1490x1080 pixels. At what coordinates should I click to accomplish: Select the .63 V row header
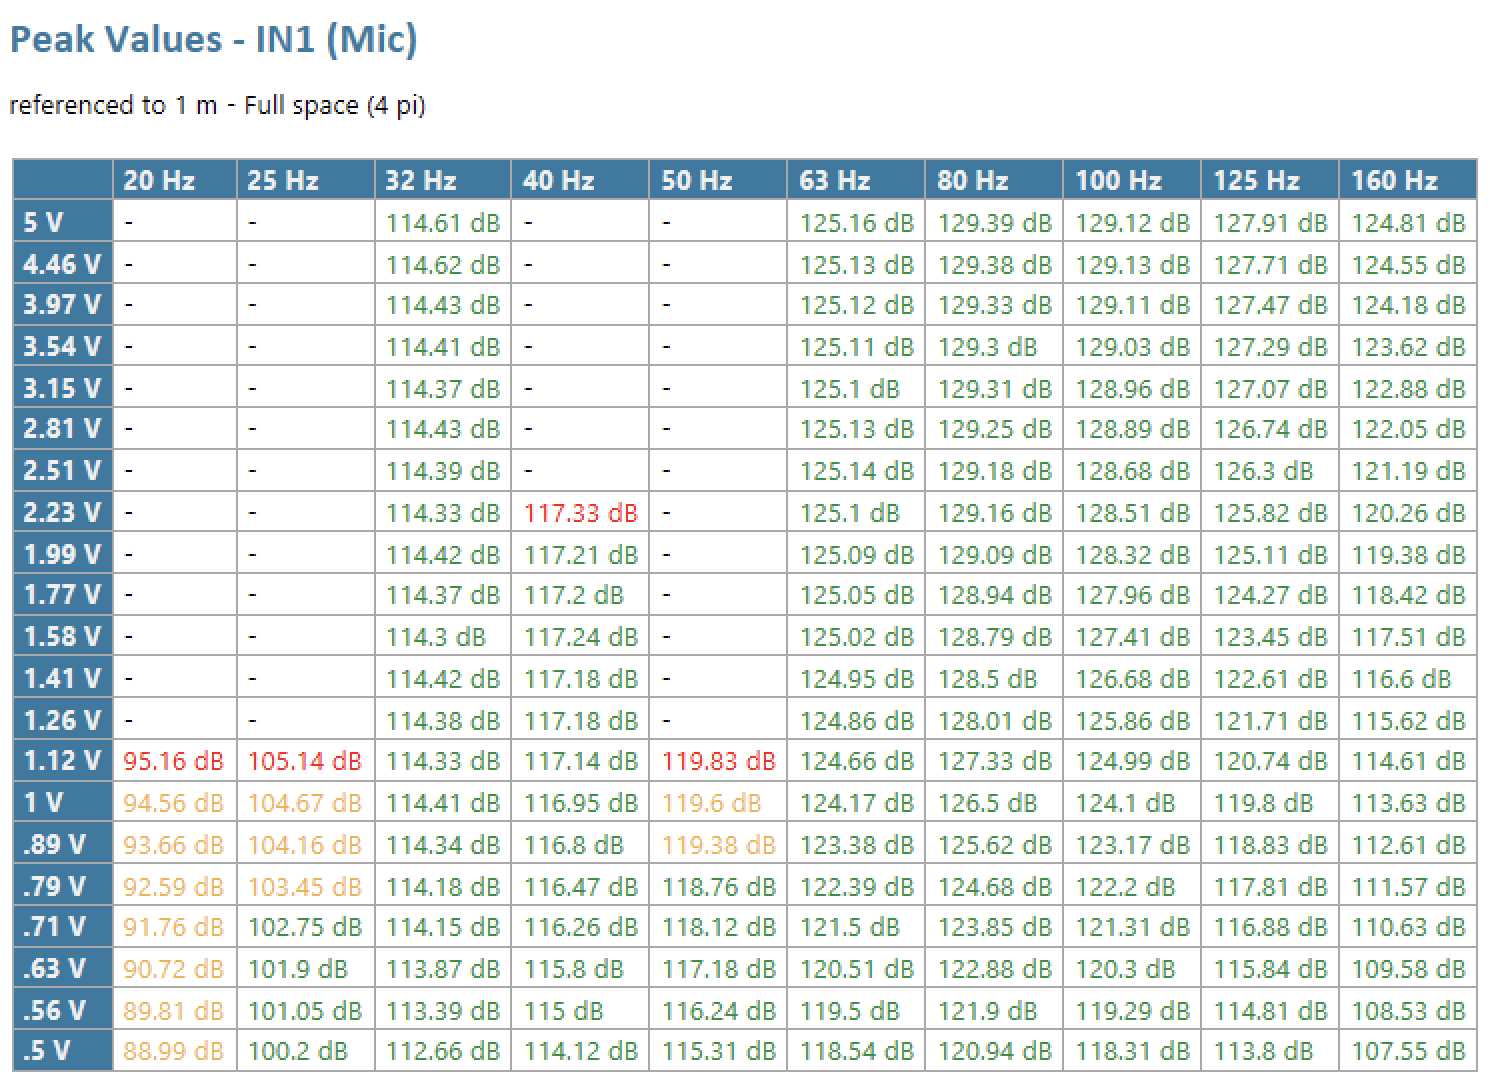coord(62,969)
